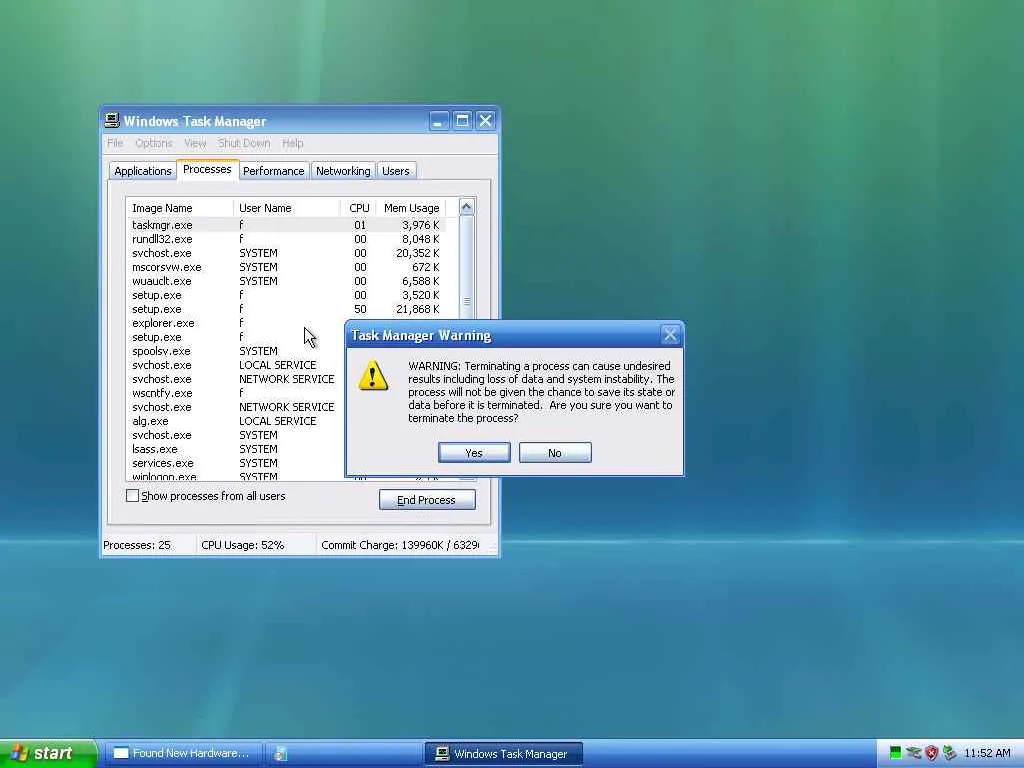Open the Networking tab
Screen dimensions: 1024x768
(x=343, y=170)
